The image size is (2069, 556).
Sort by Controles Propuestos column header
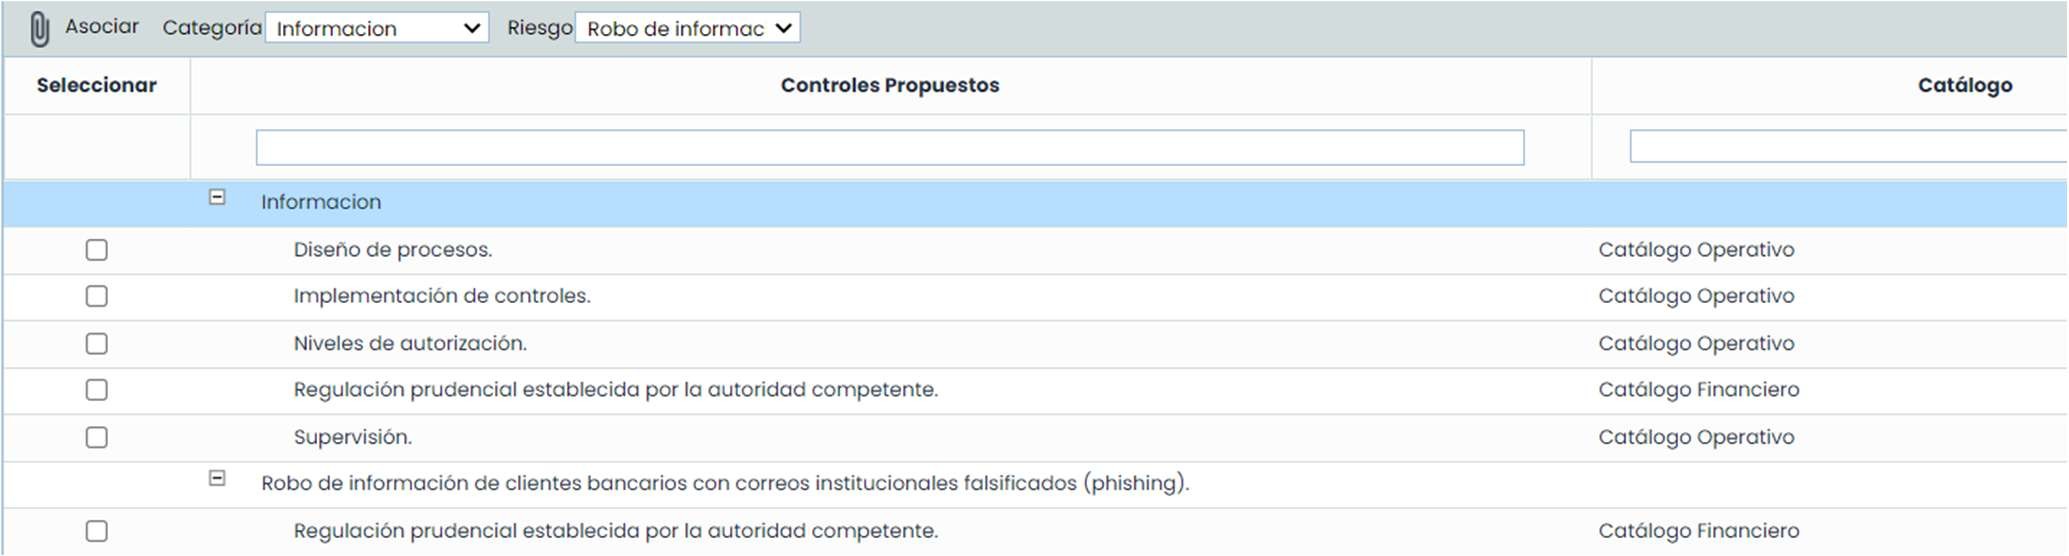click(x=889, y=86)
